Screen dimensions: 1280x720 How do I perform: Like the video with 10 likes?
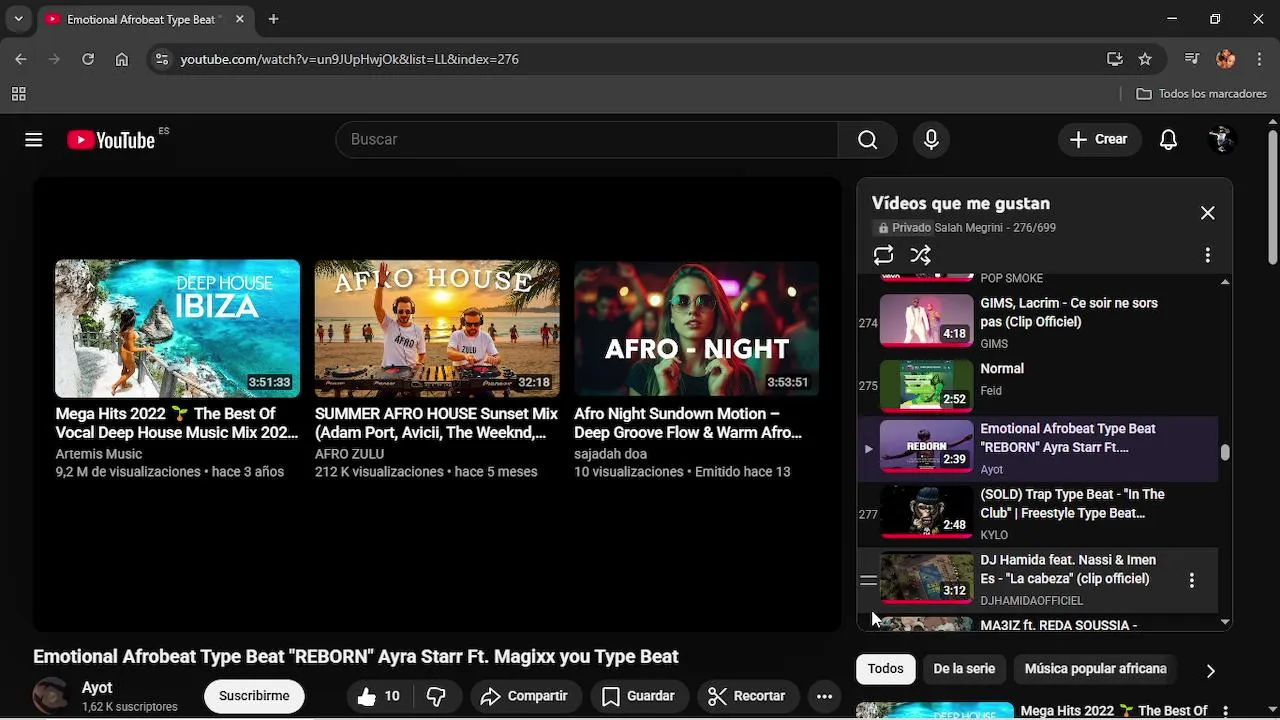tap(378, 696)
